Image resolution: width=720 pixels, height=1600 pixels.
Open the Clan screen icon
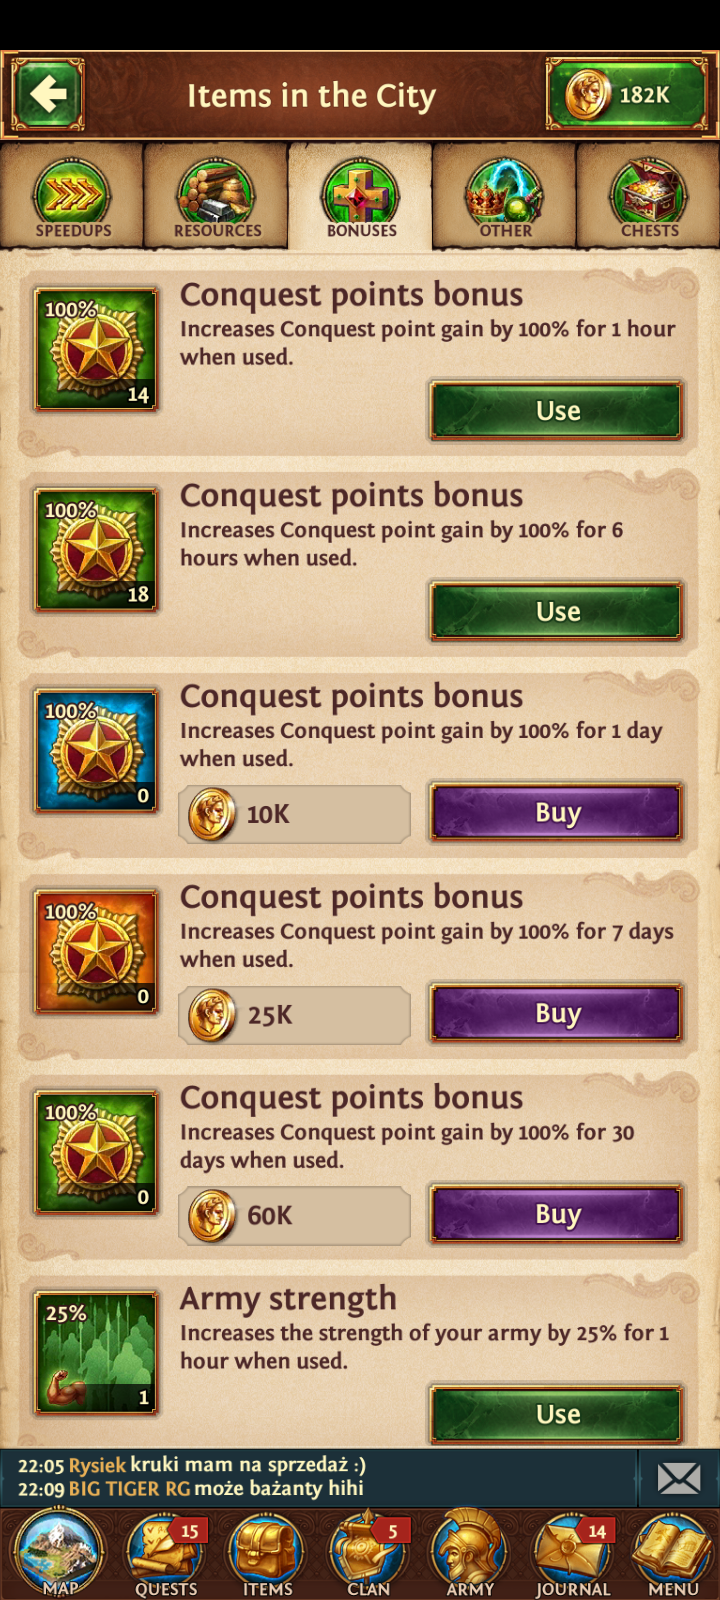coord(368,1553)
